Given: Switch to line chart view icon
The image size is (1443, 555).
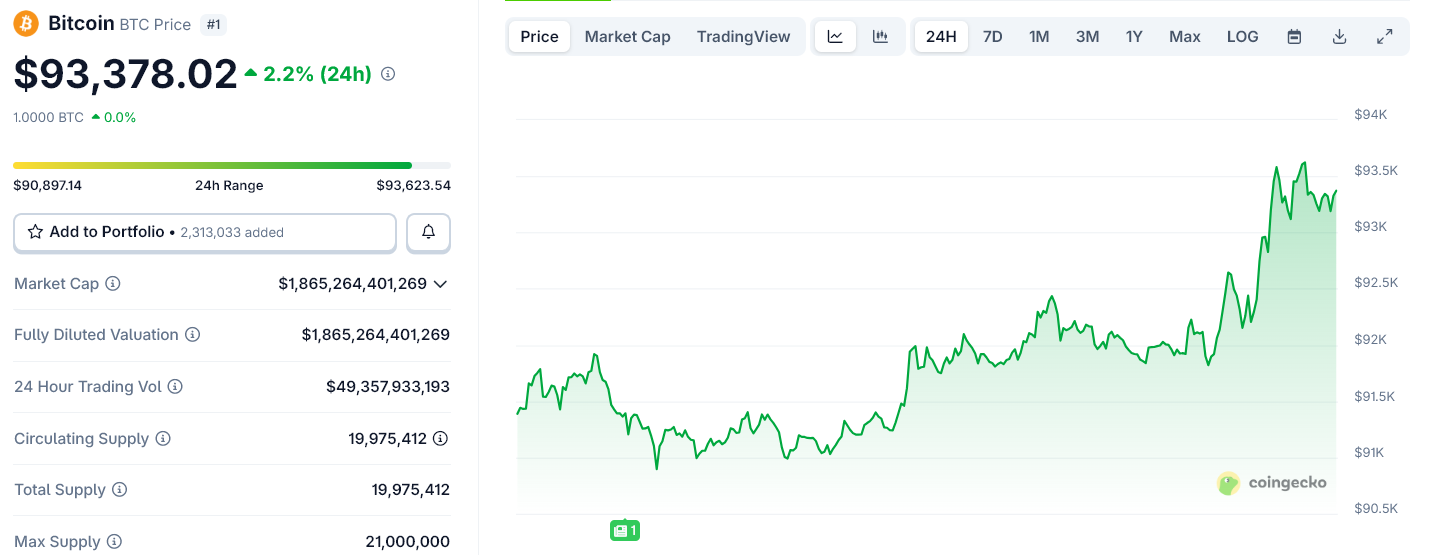Looking at the screenshot, I should click(835, 37).
